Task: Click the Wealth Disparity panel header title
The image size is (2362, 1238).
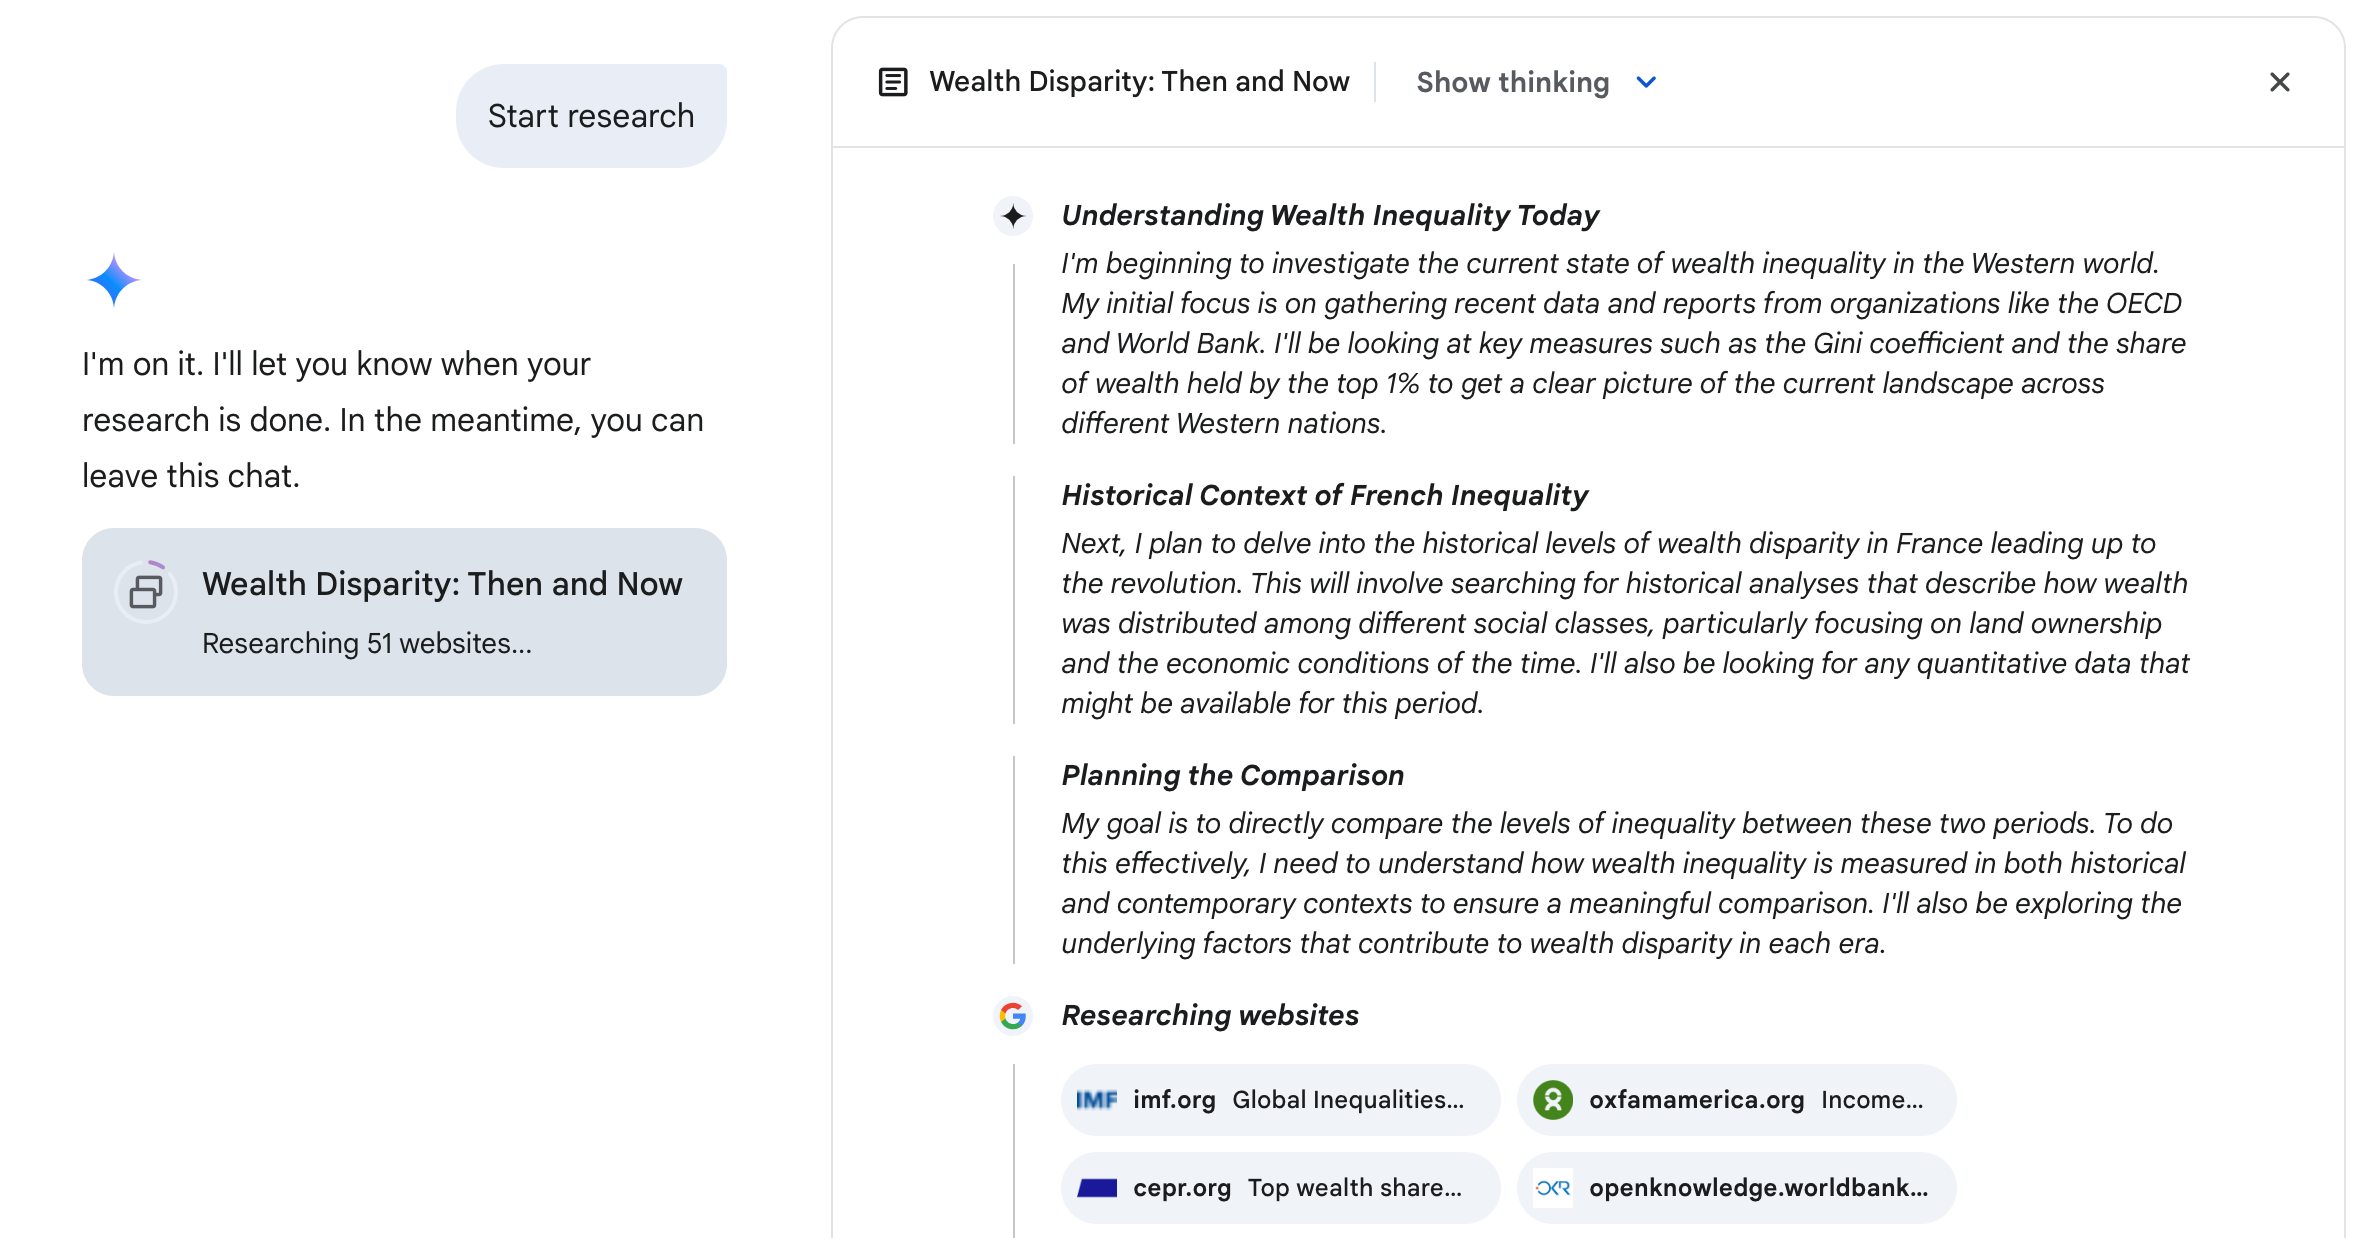Action: 1139,82
